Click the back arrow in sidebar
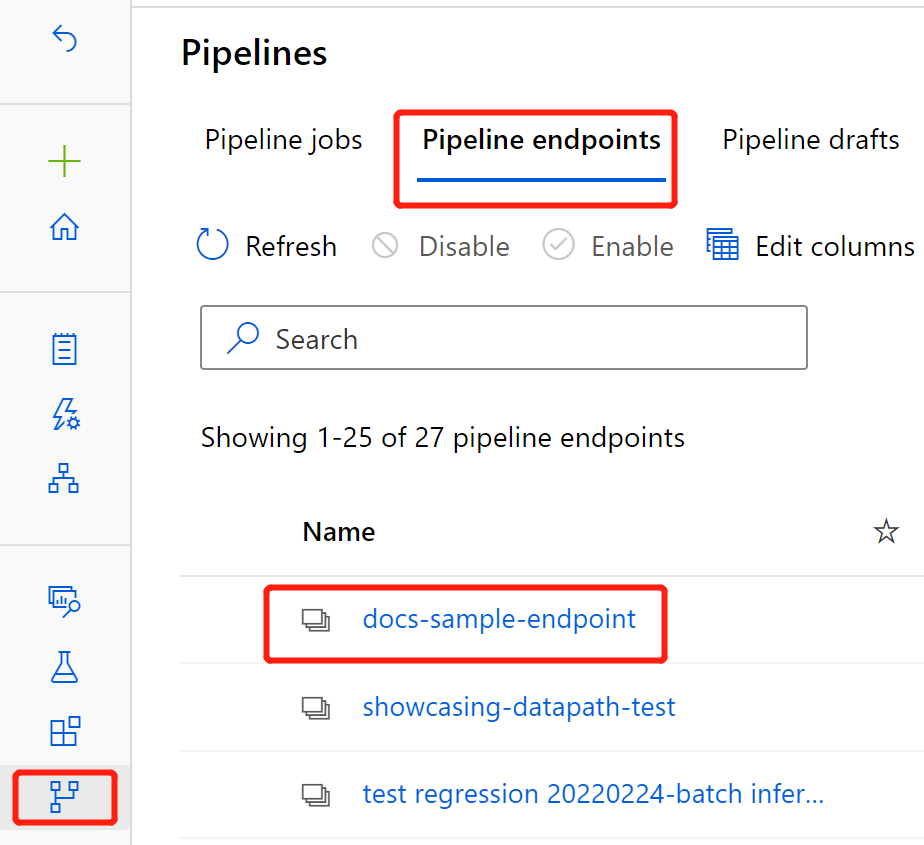 pyautogui.click(x=64, y=40)
